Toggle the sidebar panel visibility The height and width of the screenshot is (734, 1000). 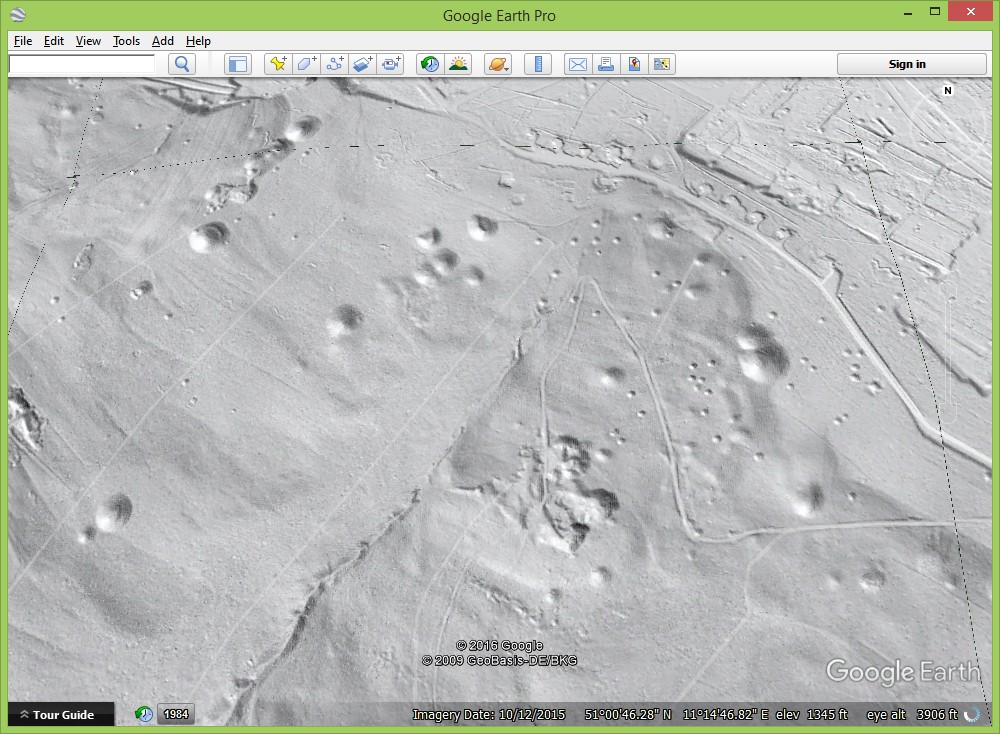[x=237, y=64]
